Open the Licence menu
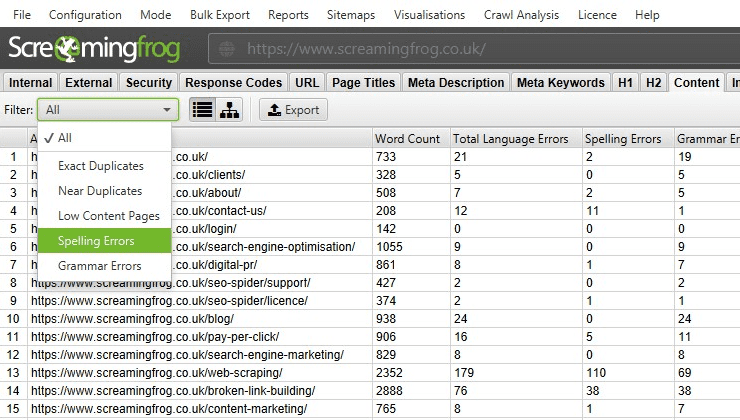 (x=597, y=15)
